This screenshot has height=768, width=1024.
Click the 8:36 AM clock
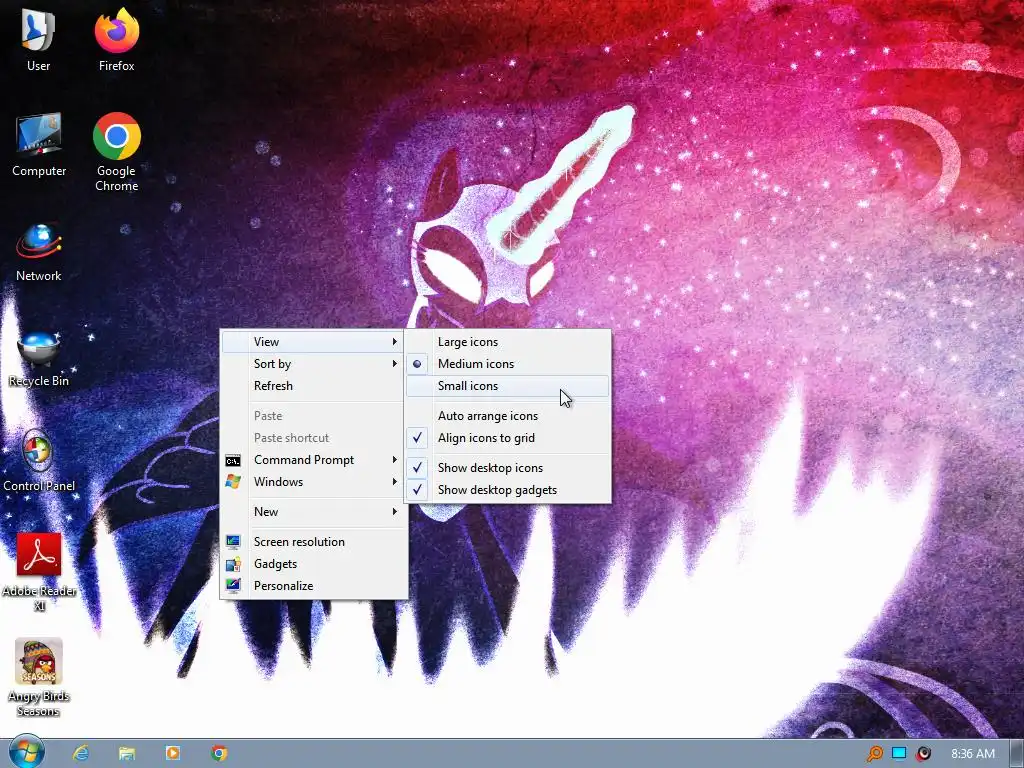point(972,754)
